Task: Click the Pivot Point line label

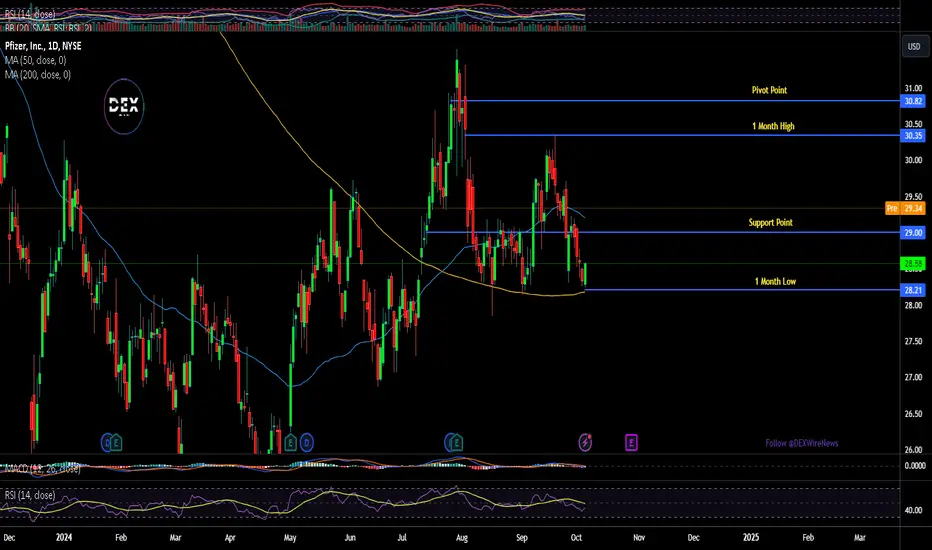Action: [x=769, y=90]
